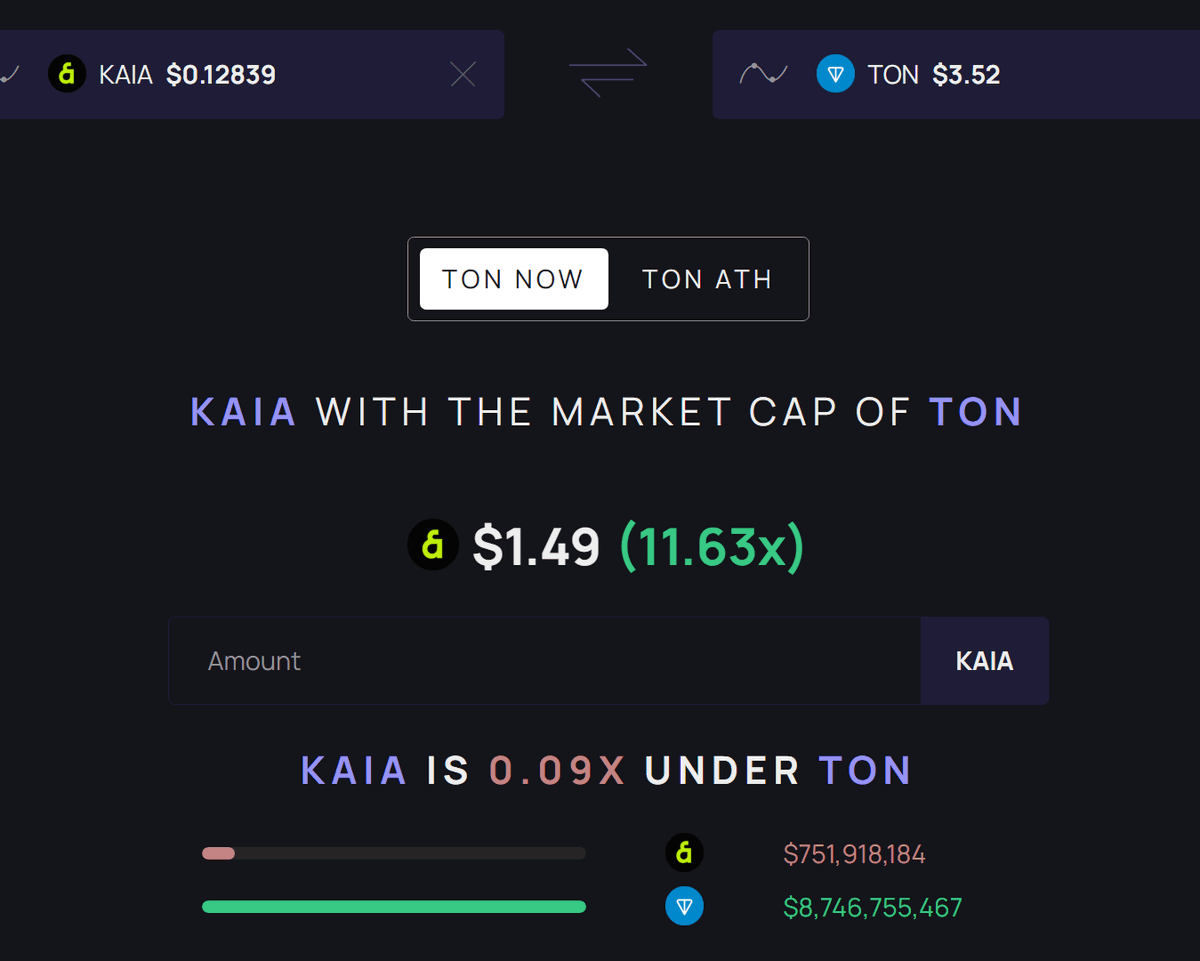Click the TON logo beside the $8,746,755,467 value
Viewport: 1200px width, 961px height.
point(684,907)
